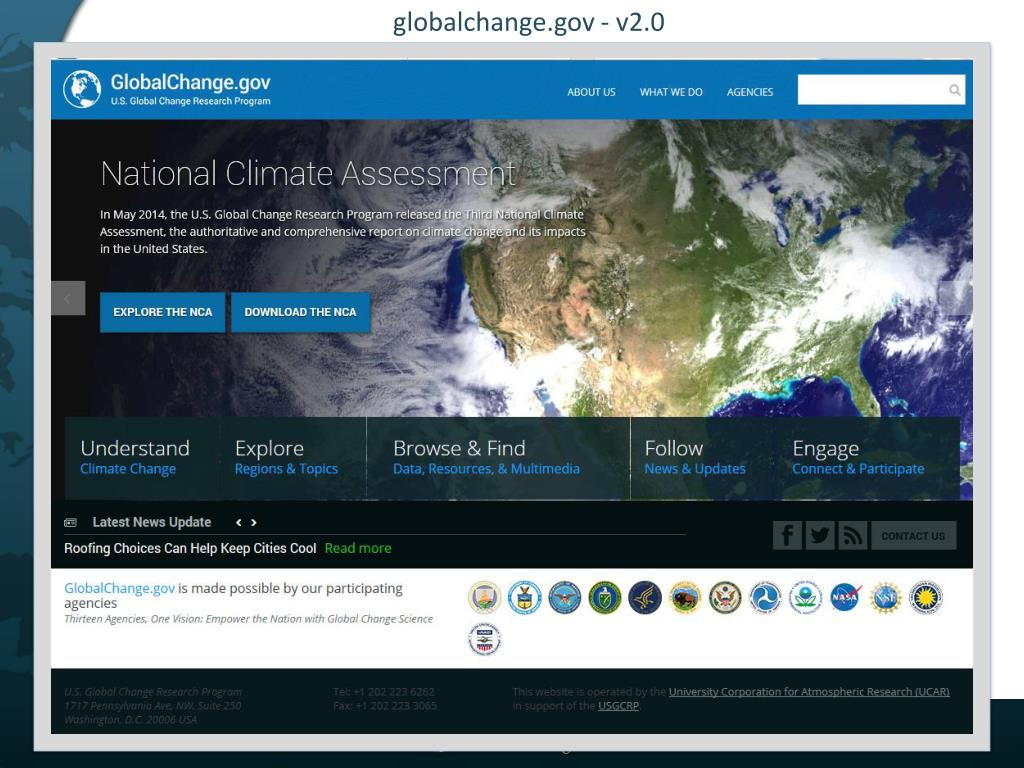Screen dimensions: 1024x768
Task: Open the Facebook page icon
Action: (x=788, y=536)
